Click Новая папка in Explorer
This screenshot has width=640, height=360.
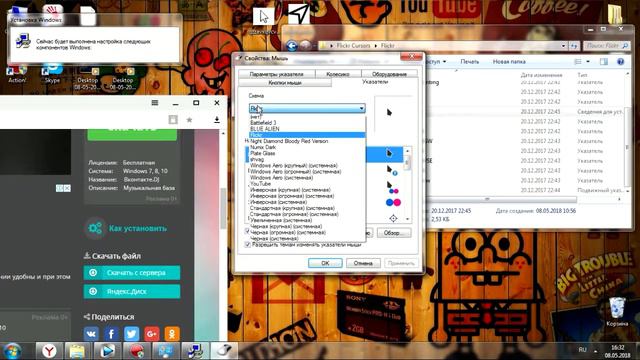(x=509, y=62)
